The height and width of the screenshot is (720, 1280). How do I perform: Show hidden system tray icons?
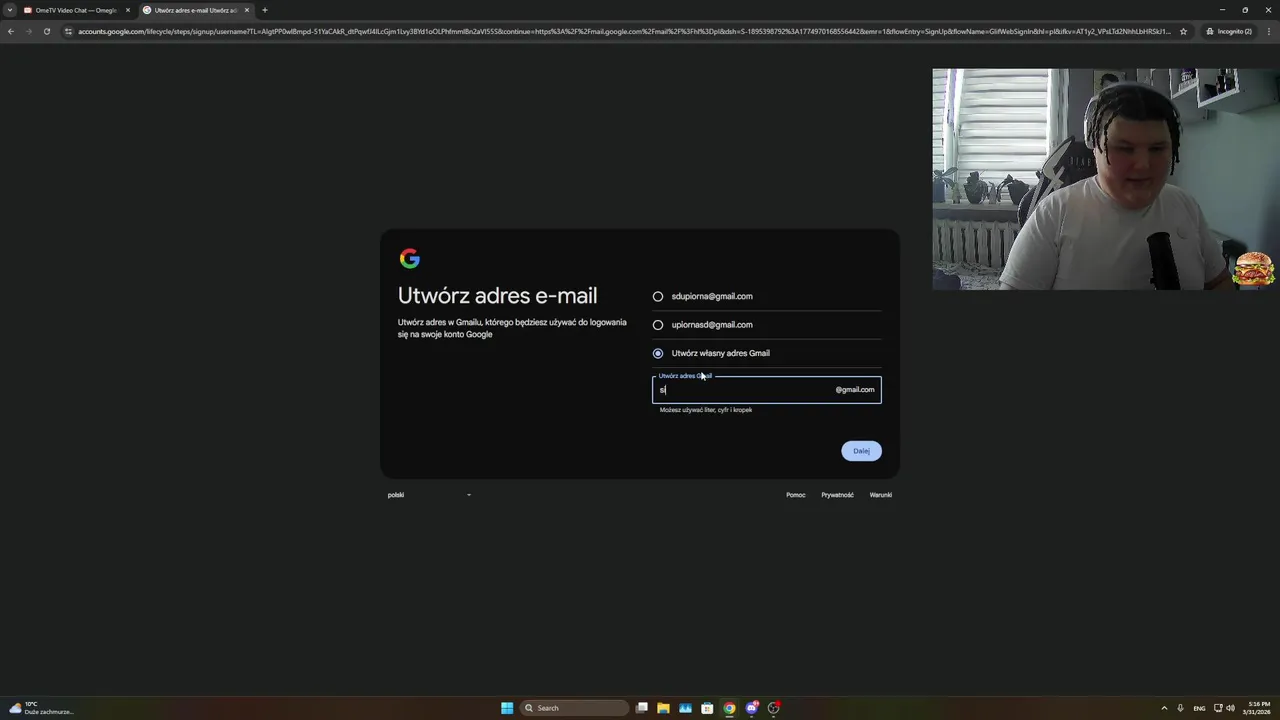tap(1164, 708)
